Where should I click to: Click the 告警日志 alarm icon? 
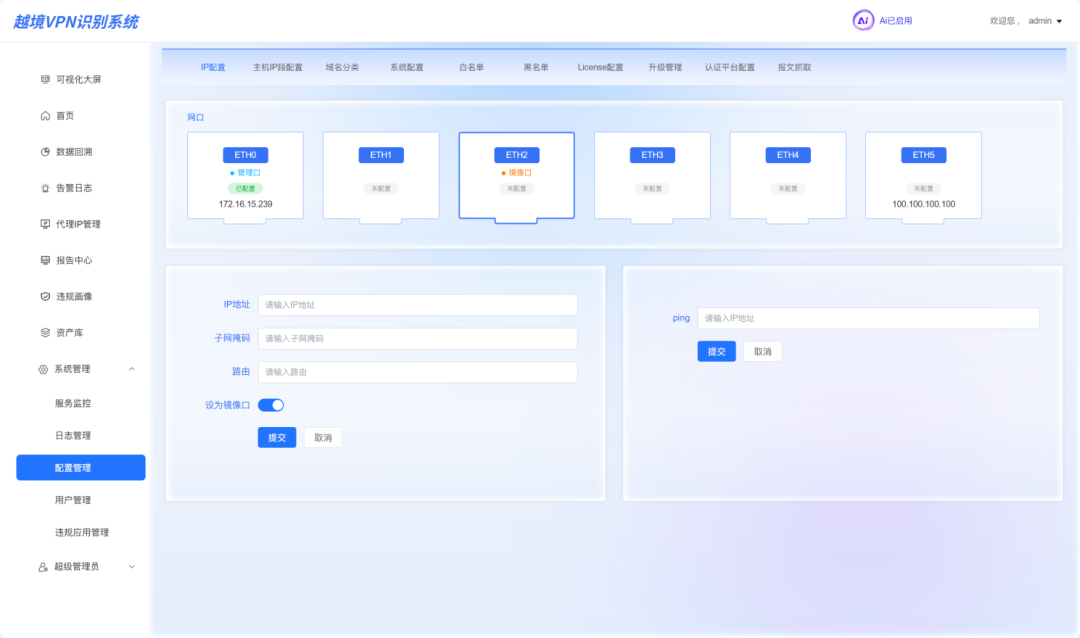pyautogui.click(x=45, y=188)
